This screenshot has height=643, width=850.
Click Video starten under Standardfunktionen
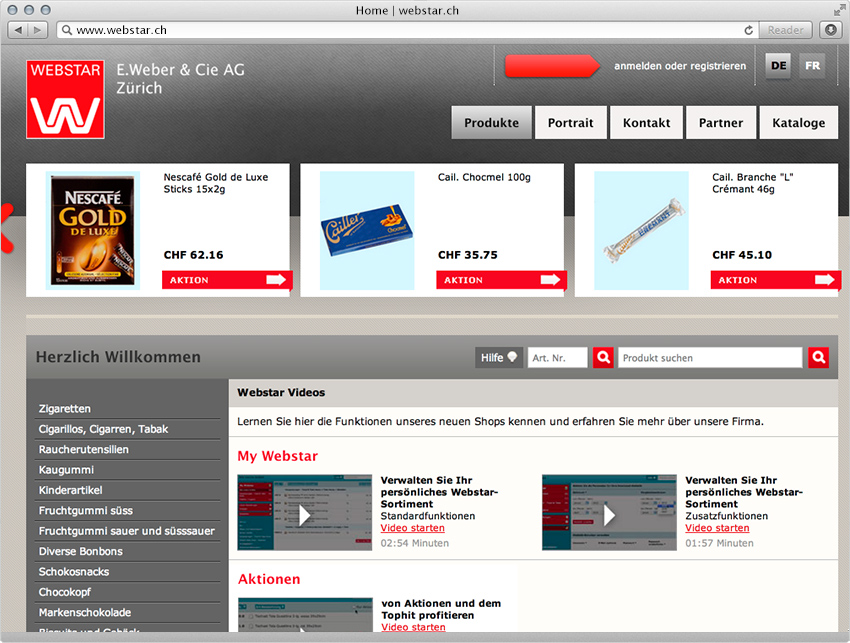[x=413, y=528]
